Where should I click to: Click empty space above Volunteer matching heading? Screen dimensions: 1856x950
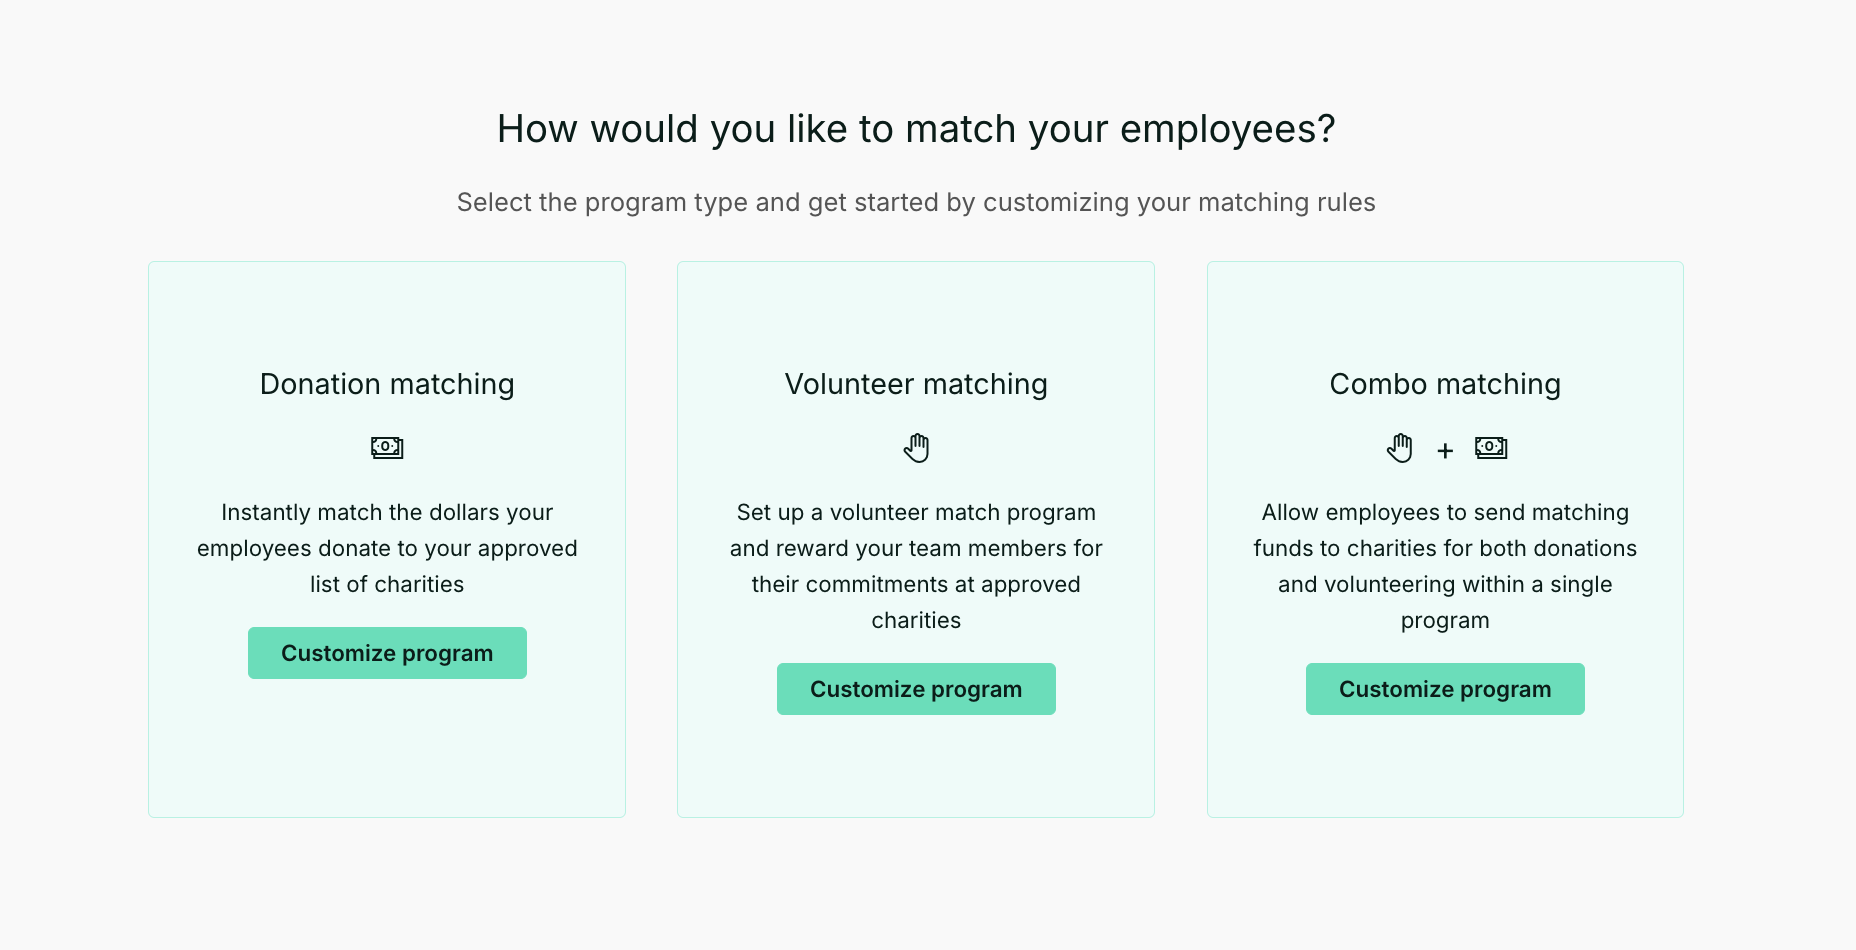pyautogui.click(x=916, y=310)
